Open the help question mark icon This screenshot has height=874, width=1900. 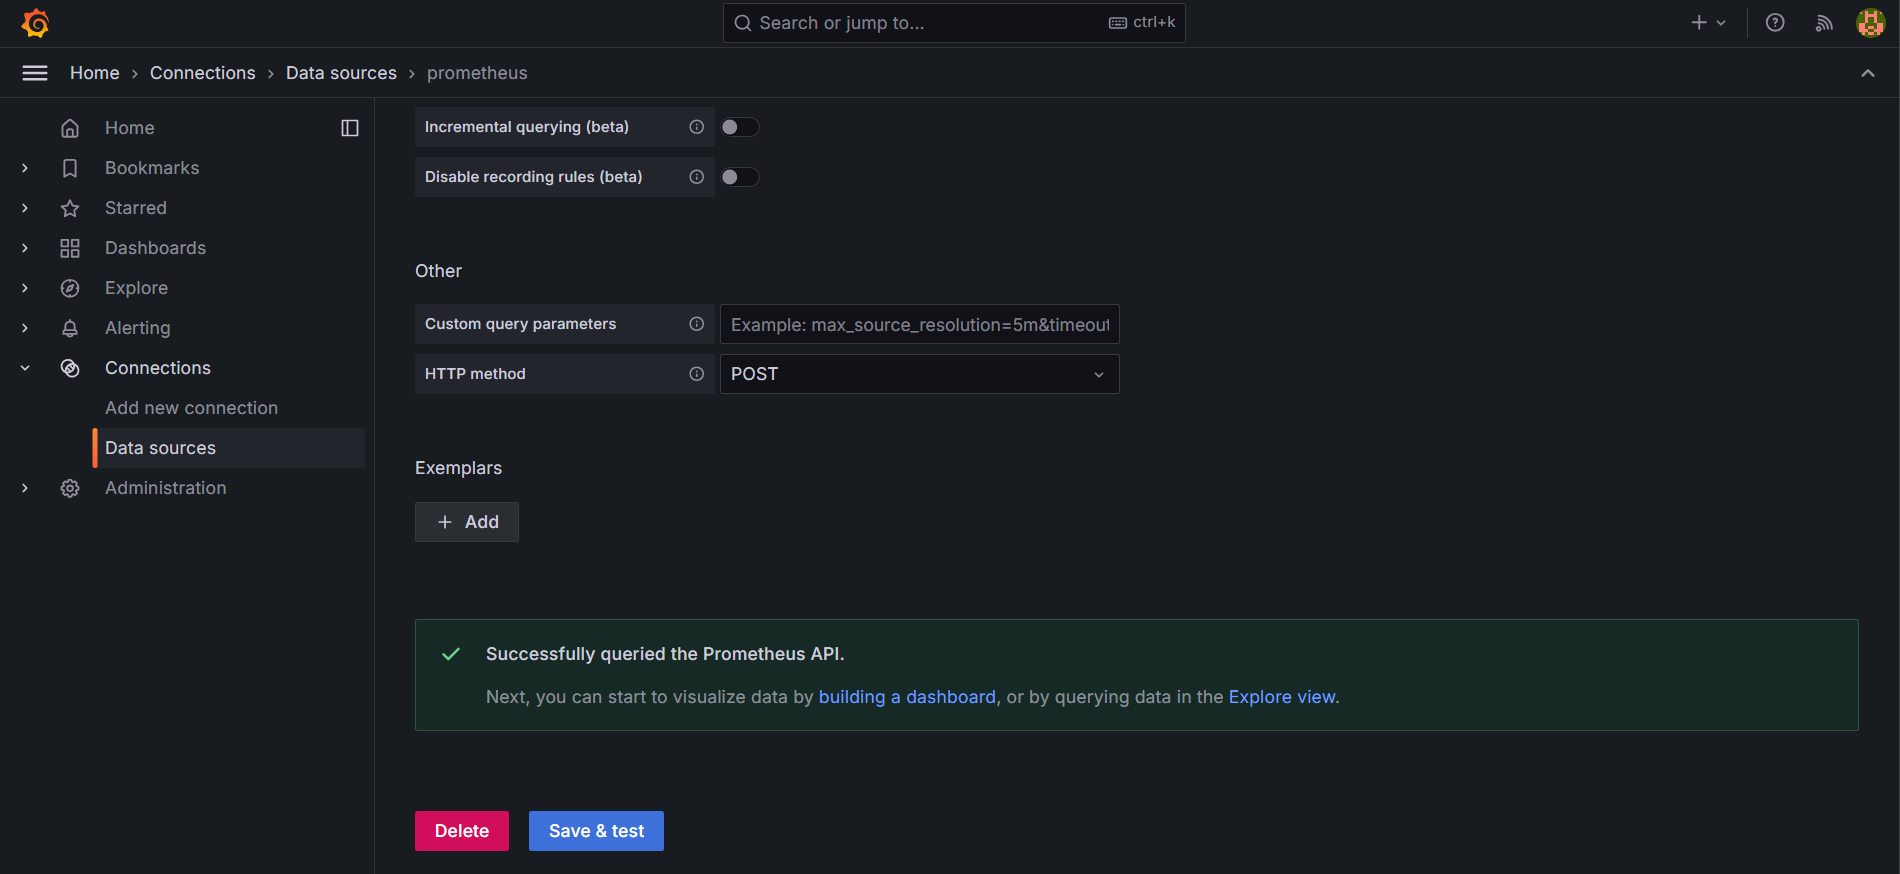[1775, 23]
